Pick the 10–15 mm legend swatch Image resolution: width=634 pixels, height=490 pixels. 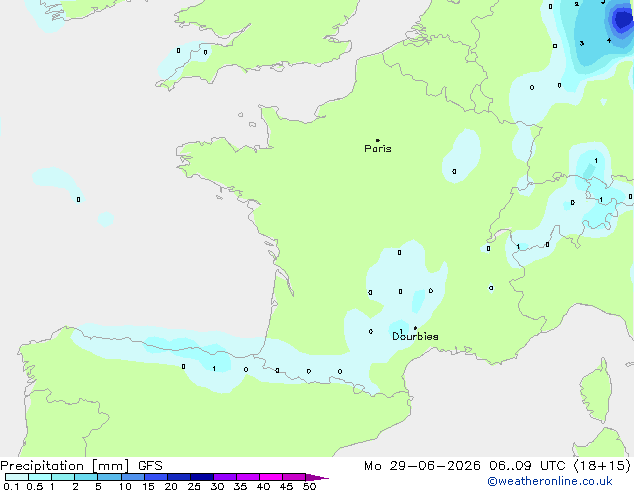[x=132, y=477]
